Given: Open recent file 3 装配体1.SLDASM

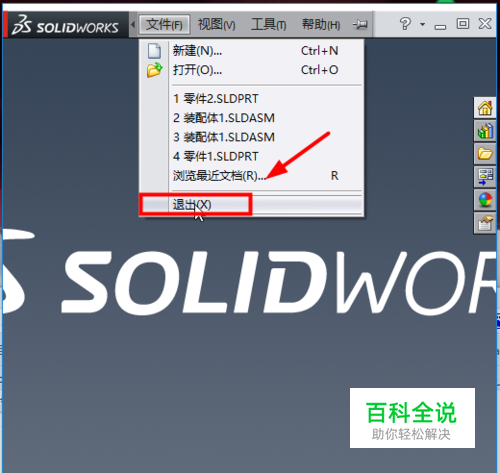Looking at the screenshot, I should tap(251, 137).
